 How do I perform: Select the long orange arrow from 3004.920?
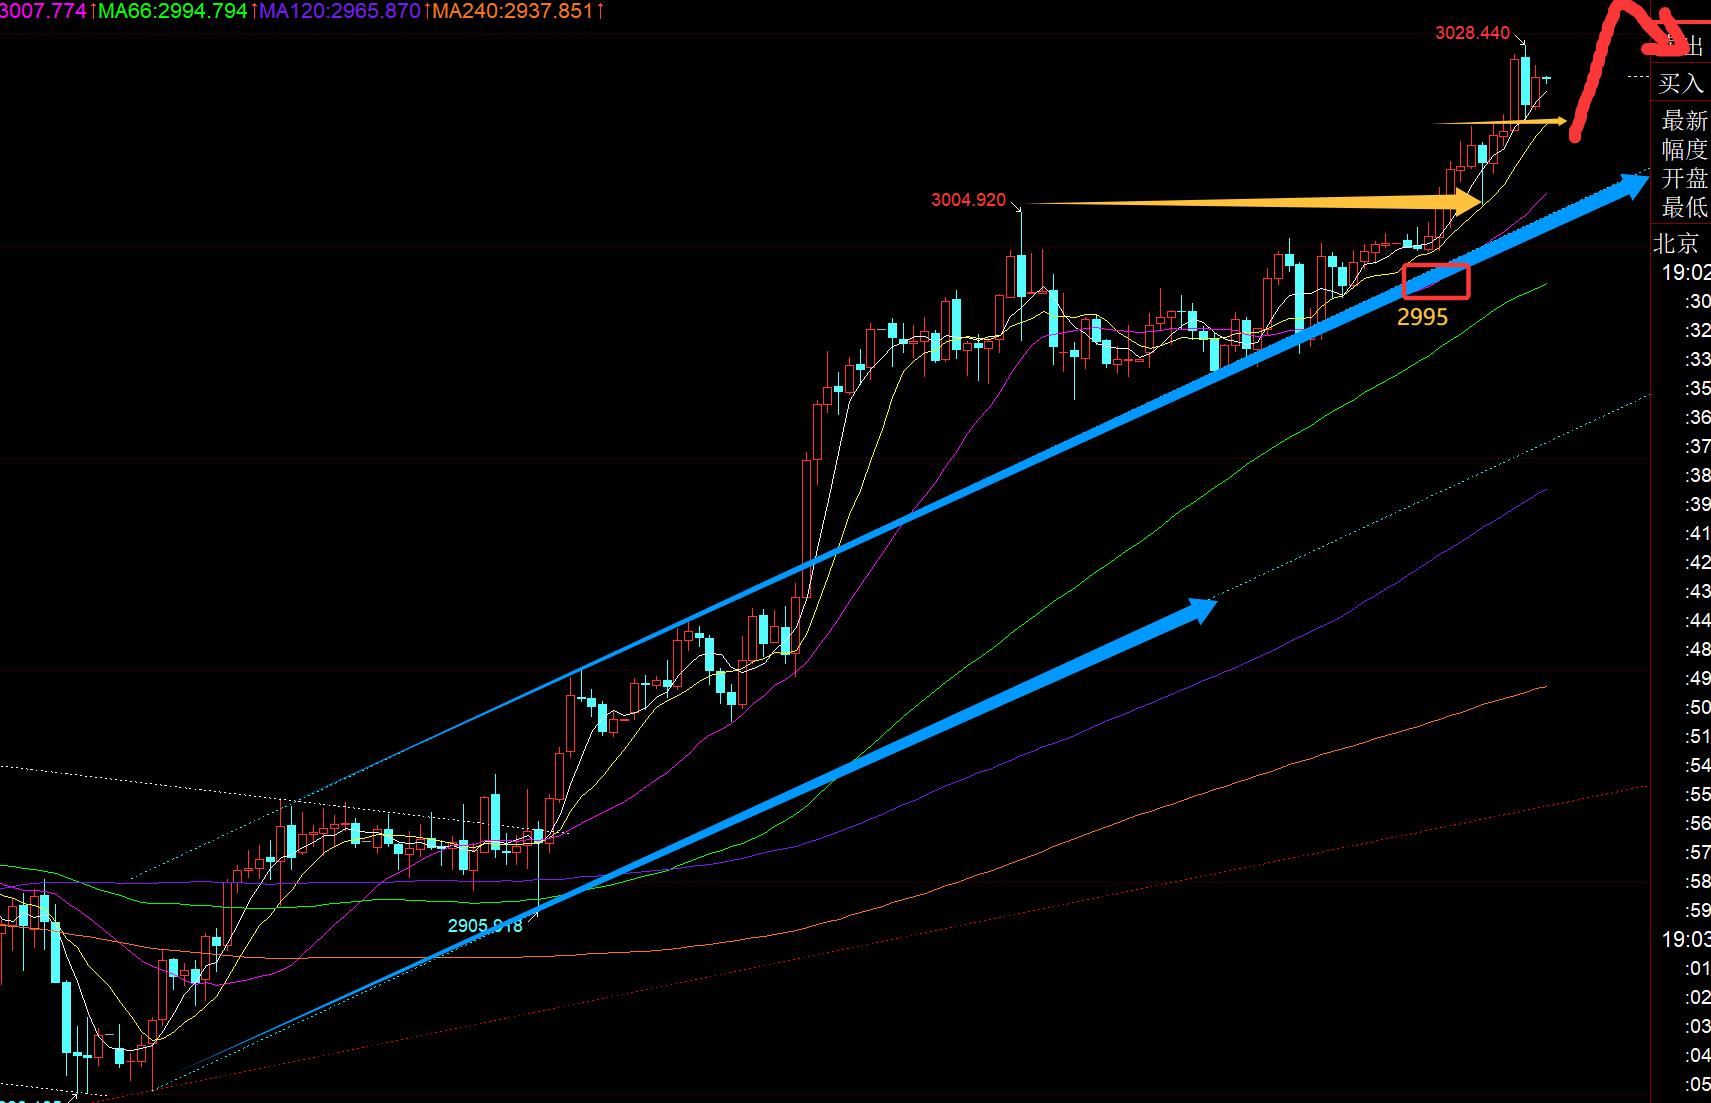coord(1250,203)
